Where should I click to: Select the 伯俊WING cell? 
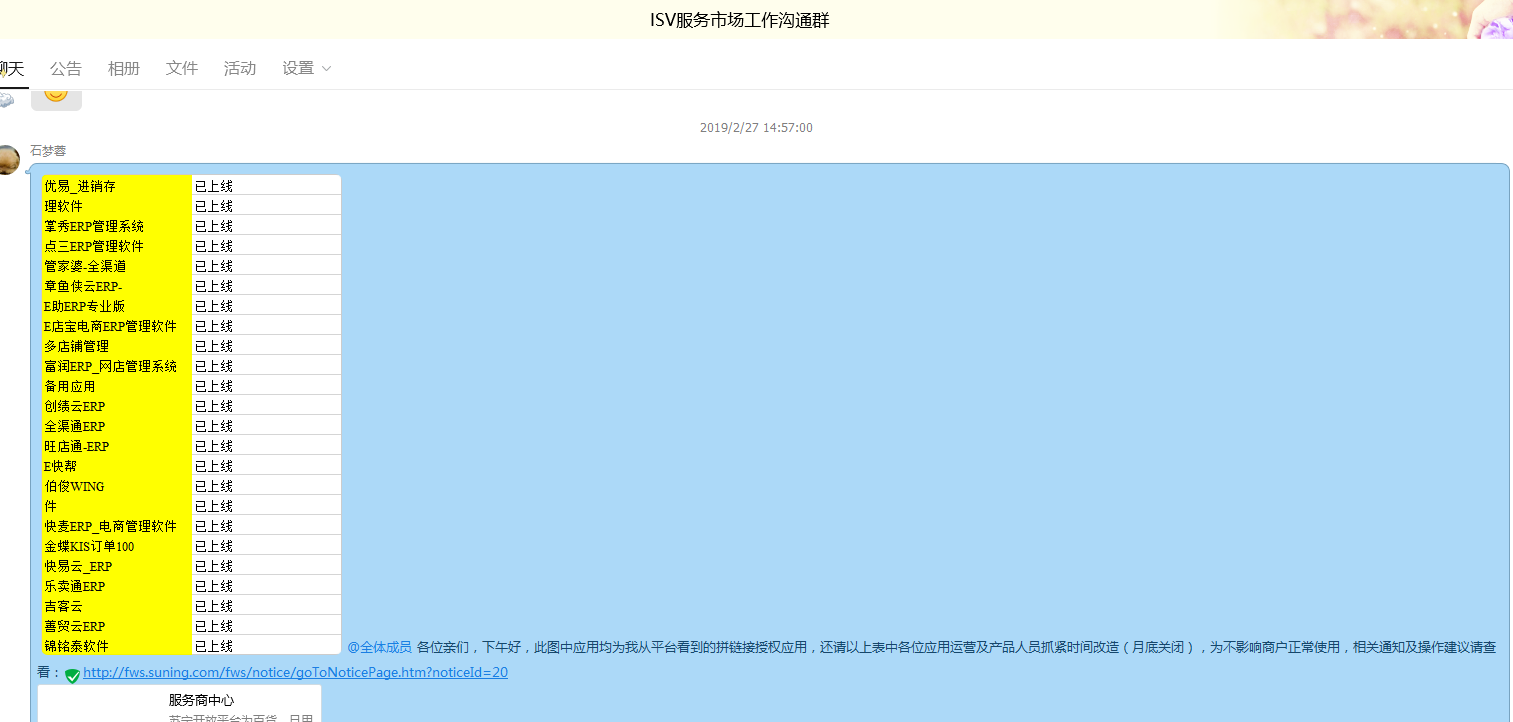117,486
